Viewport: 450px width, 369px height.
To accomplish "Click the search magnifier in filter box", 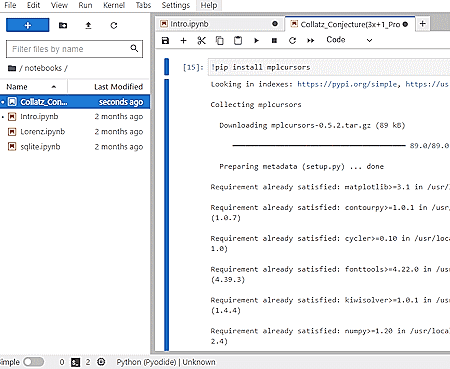I will 134,49.
